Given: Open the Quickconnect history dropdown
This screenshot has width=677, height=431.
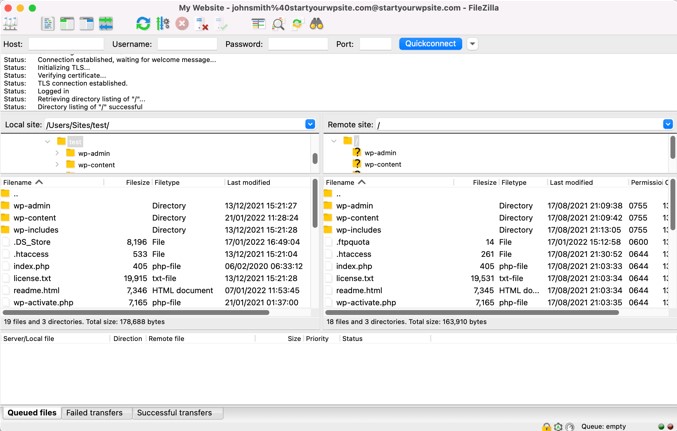Looking at the screenshot, I should coord(472,44).
